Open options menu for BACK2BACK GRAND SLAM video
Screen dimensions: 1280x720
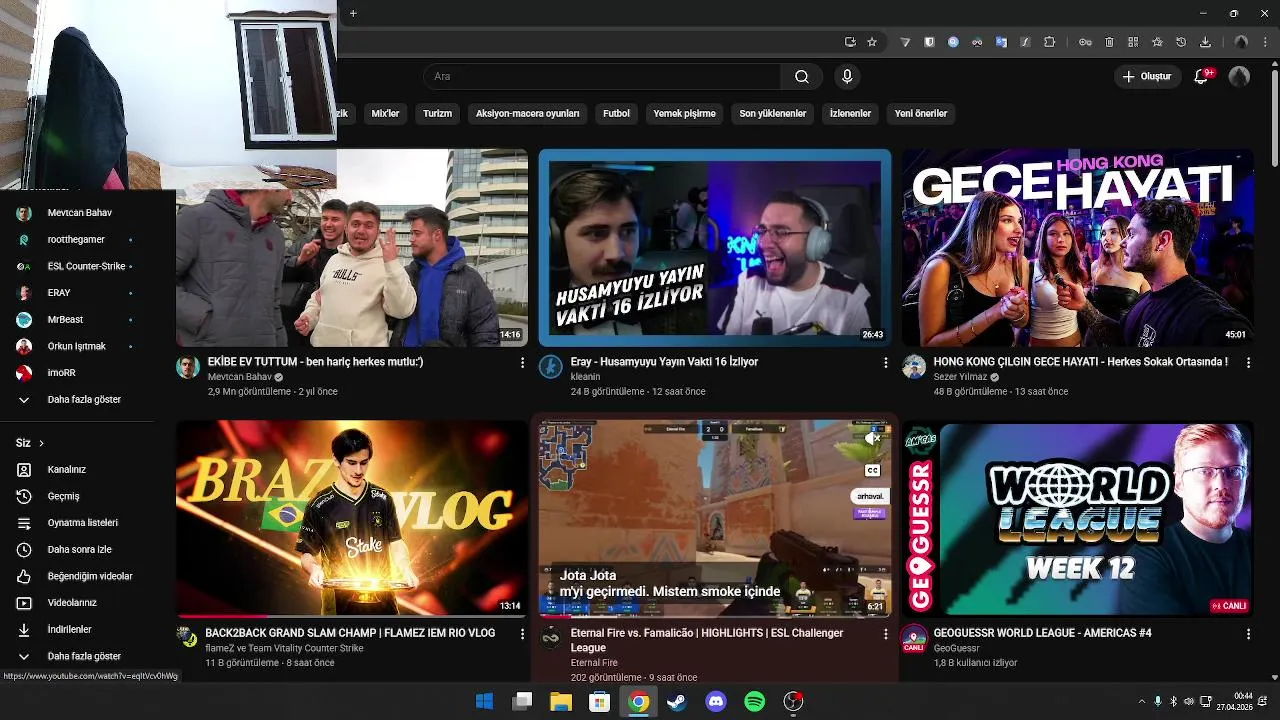coord(522,633)
